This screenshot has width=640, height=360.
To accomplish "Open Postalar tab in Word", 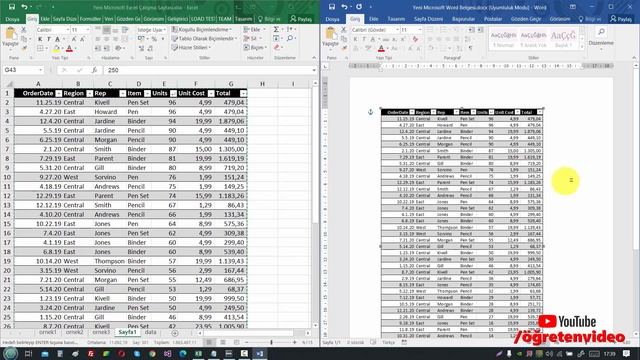I will [493, 19].
